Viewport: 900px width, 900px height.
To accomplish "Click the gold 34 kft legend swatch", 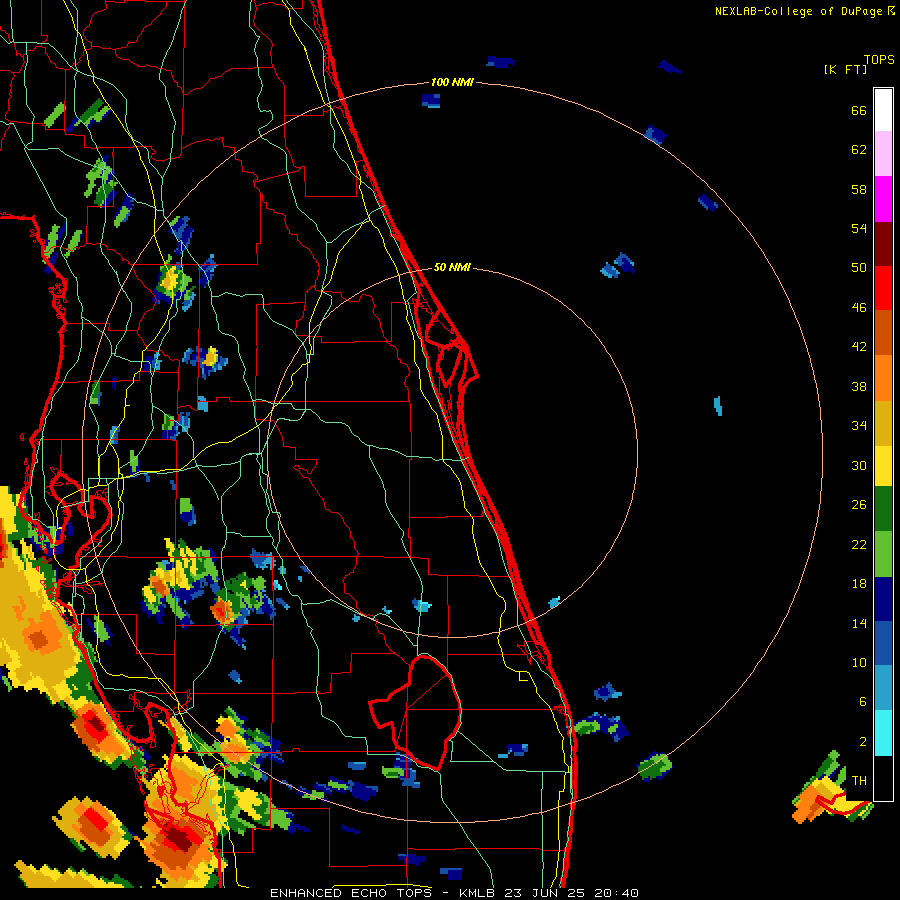I will [x=883, y=423].
